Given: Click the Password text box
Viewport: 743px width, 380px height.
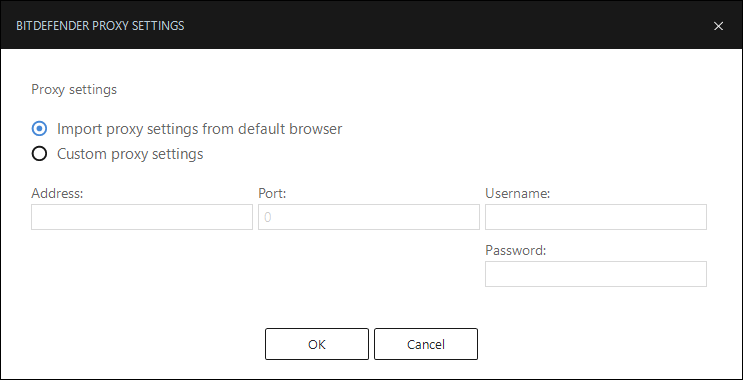Looking at the screenshot, I should (x=596, y=274).
